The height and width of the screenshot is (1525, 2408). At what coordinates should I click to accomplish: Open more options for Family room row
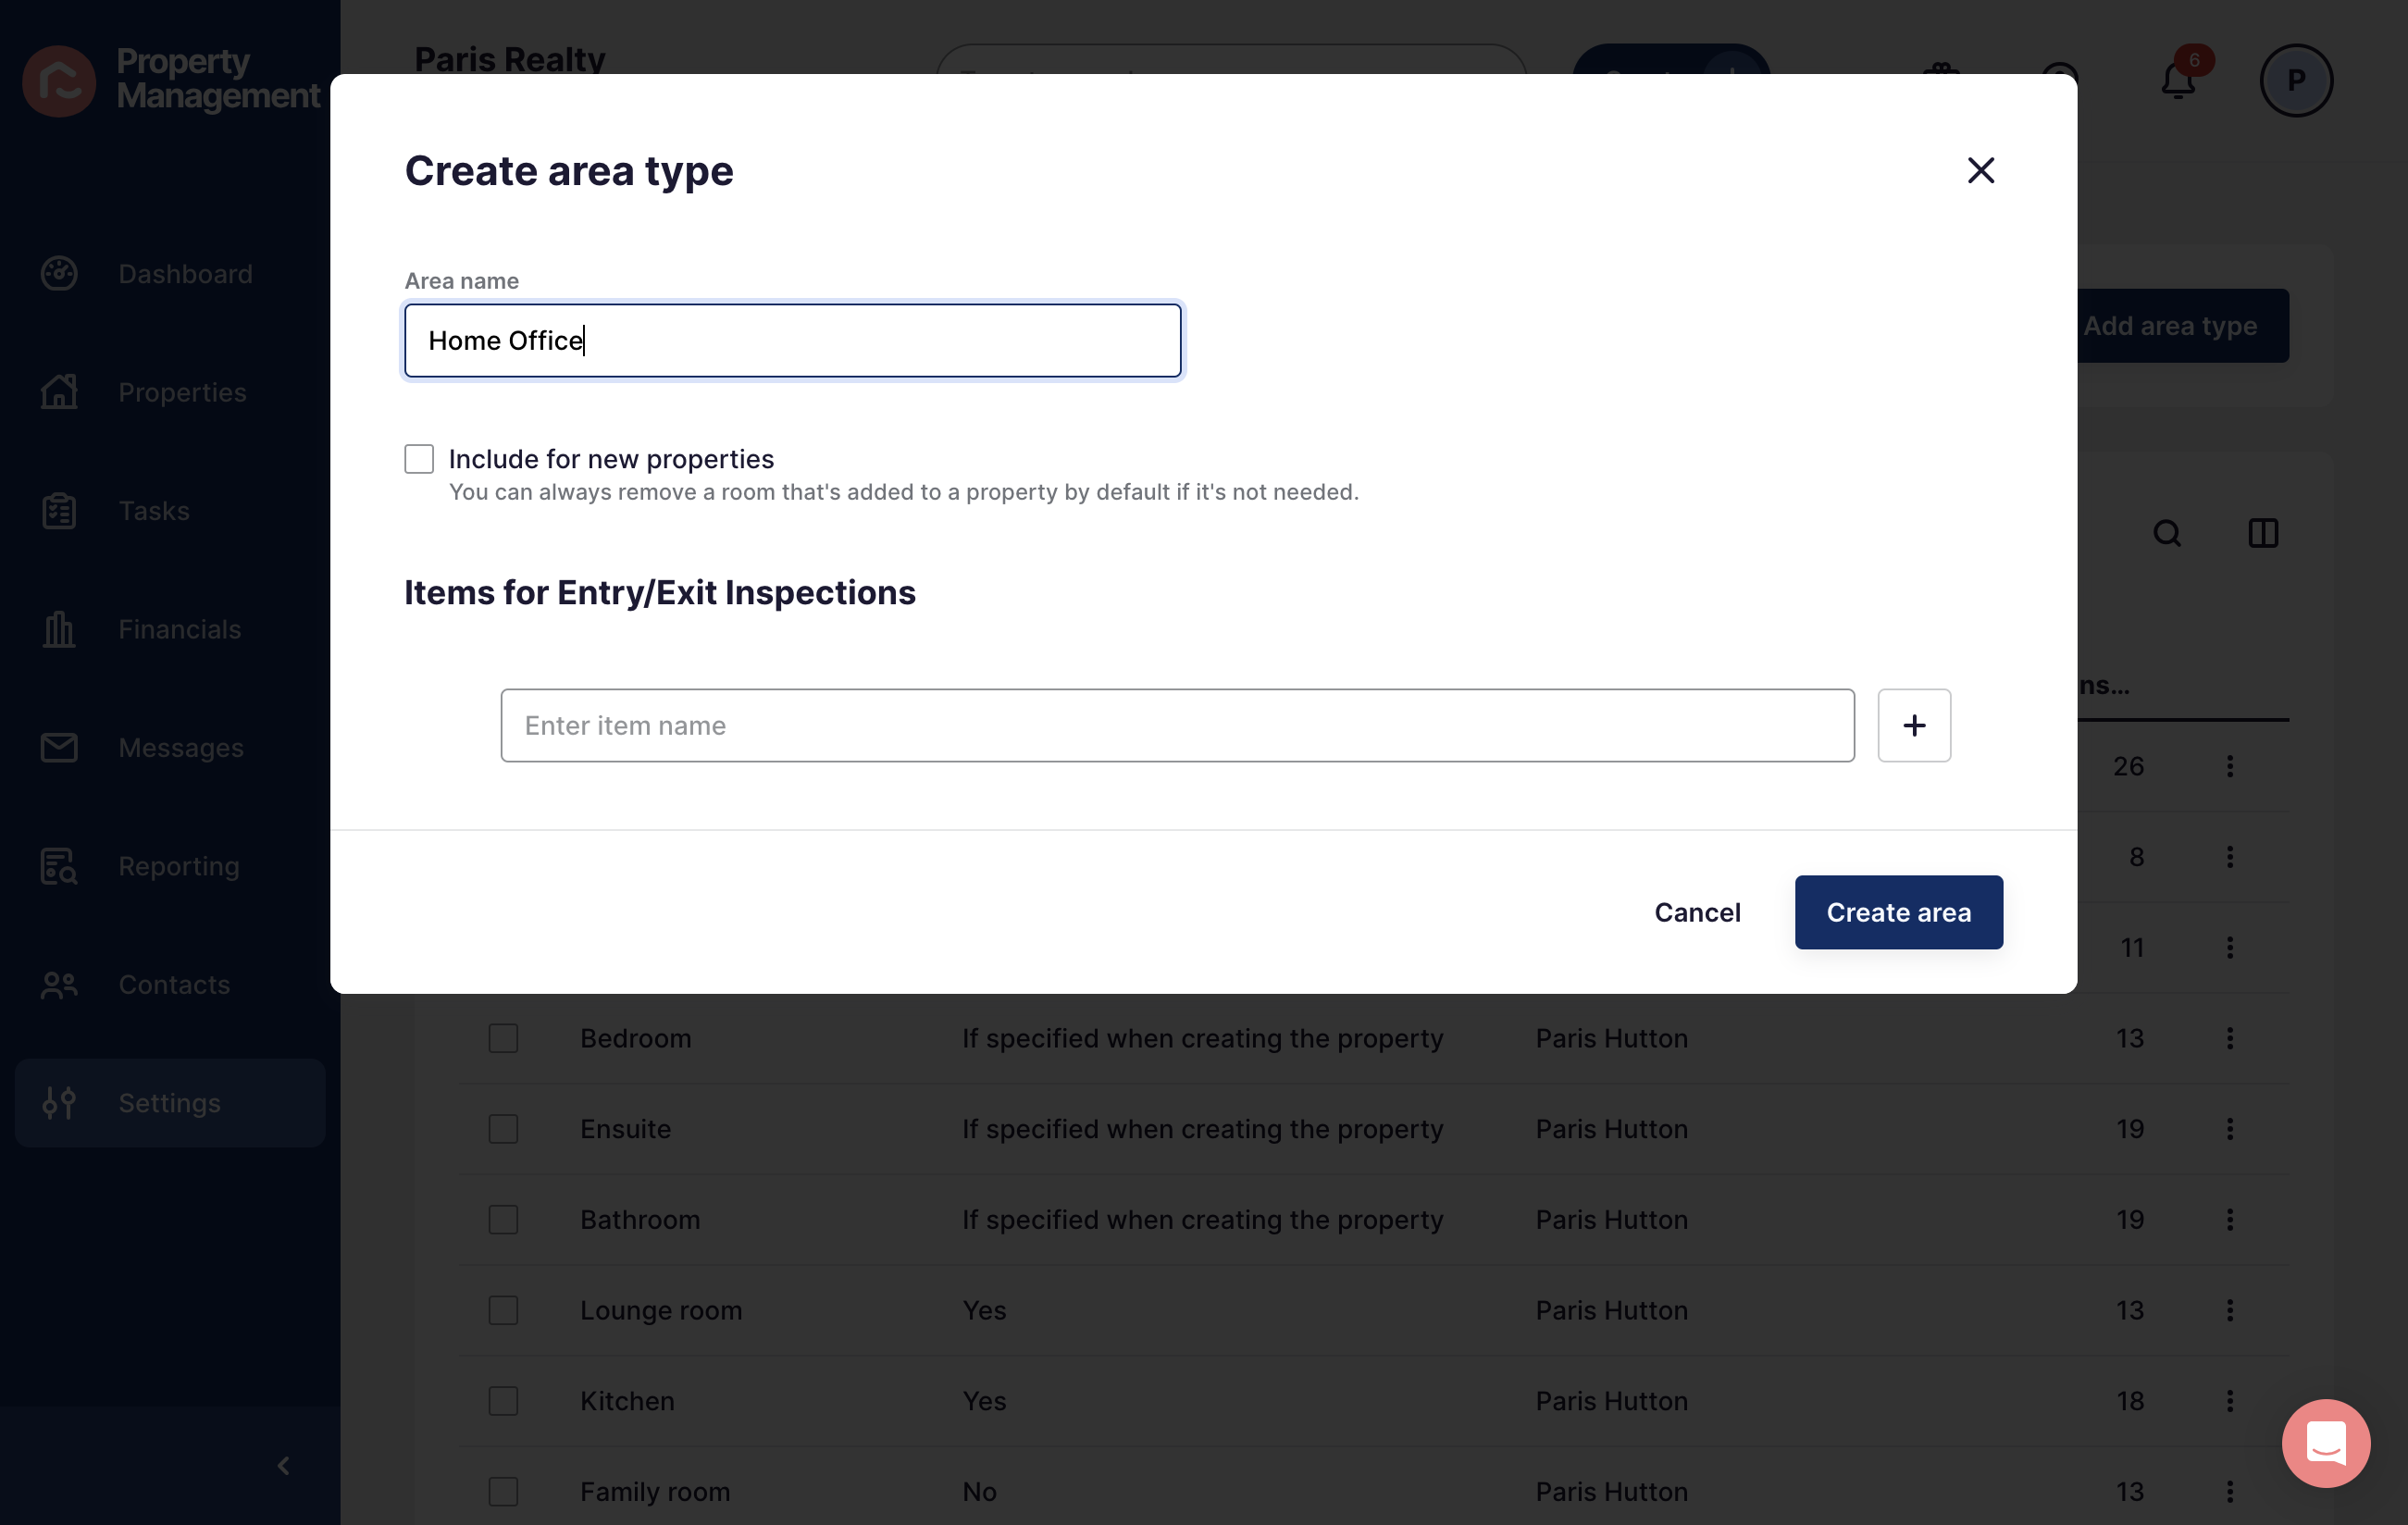pos(2229,1491)
